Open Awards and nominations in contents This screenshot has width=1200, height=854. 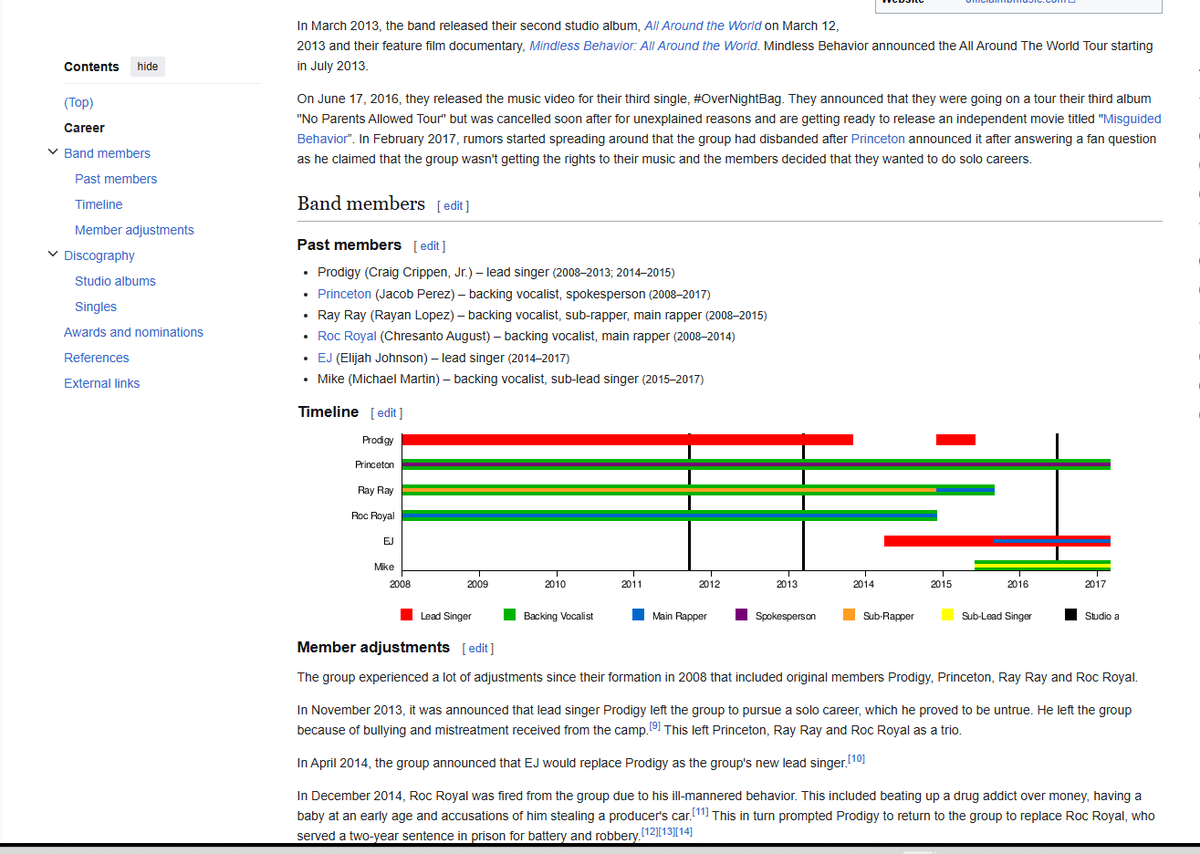coord(134,332)
